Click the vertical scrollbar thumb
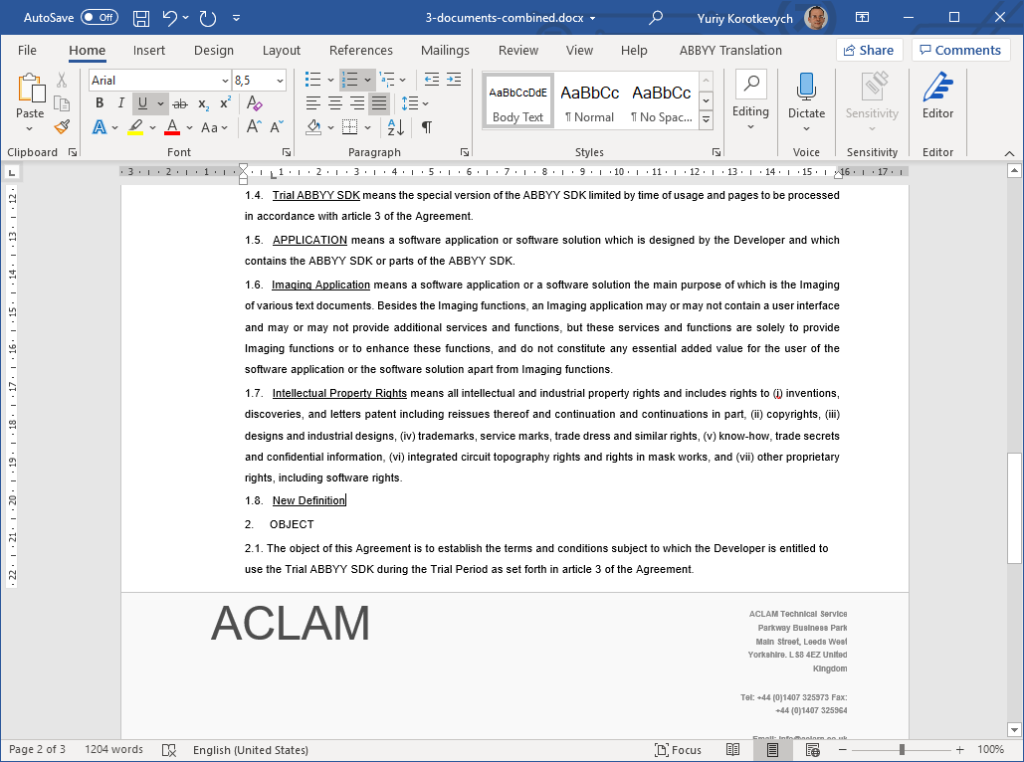1024x762 pixels. [1014, 508]
